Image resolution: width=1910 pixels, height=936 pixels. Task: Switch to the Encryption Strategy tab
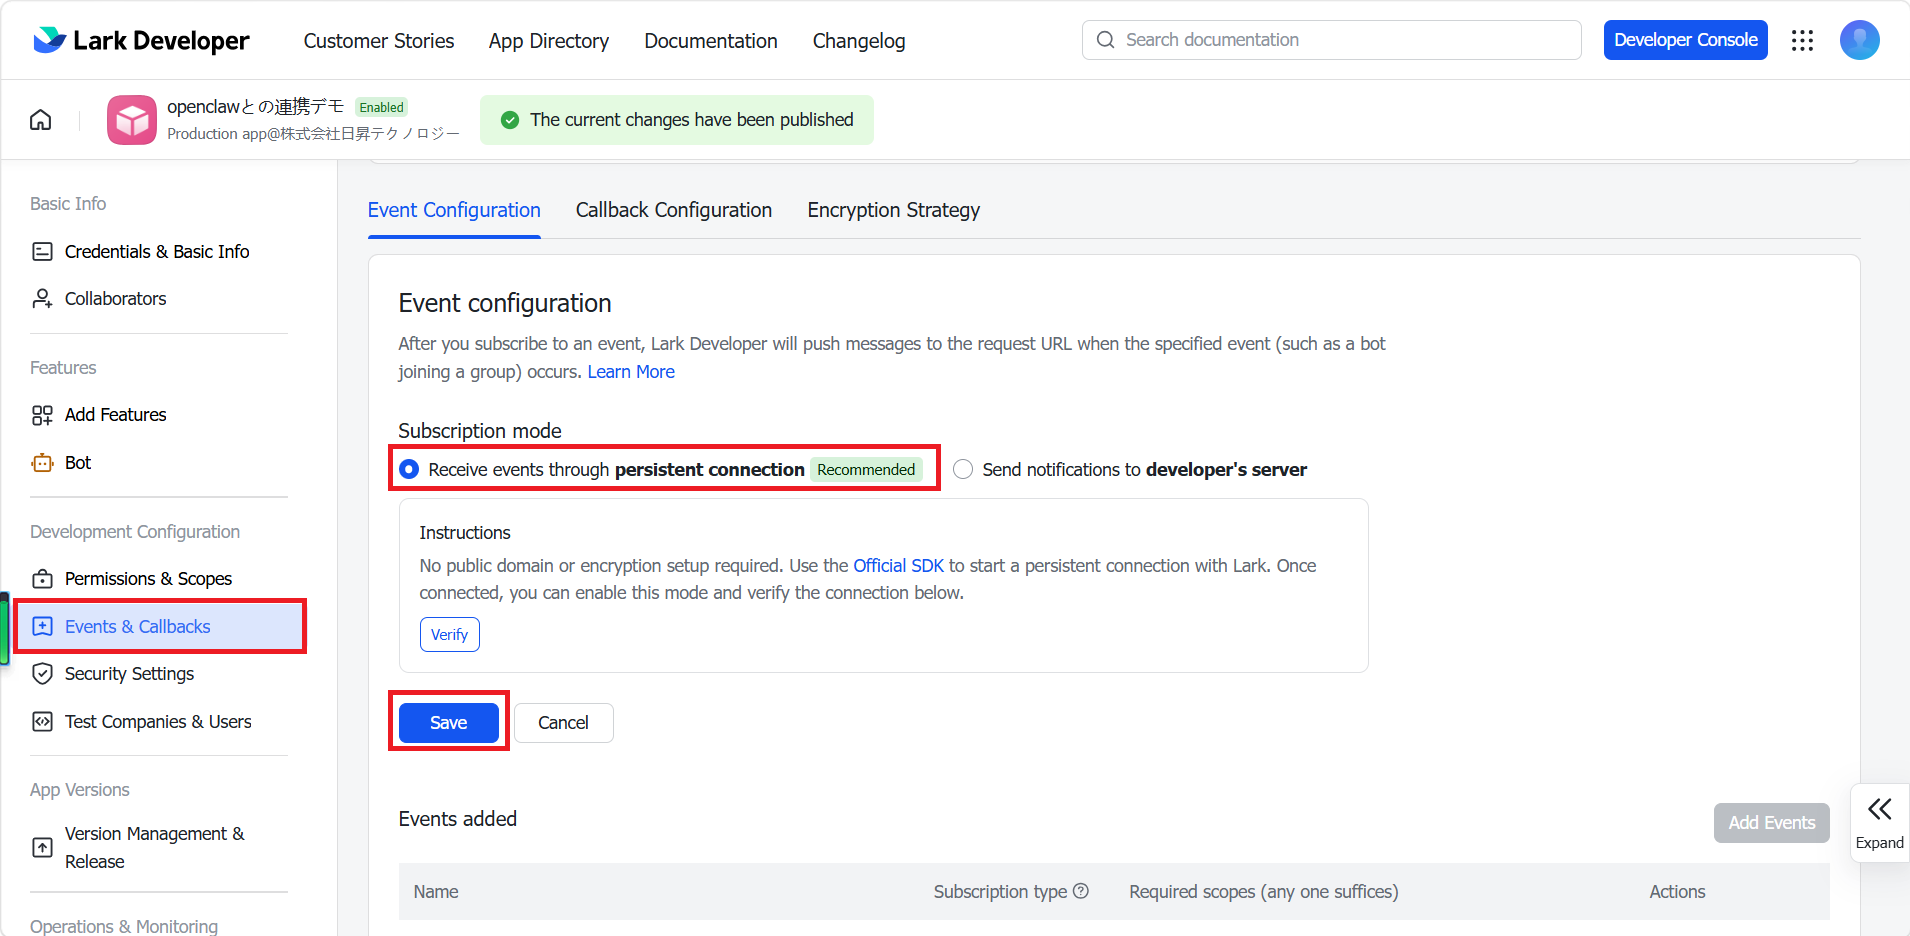pos(894,210)
